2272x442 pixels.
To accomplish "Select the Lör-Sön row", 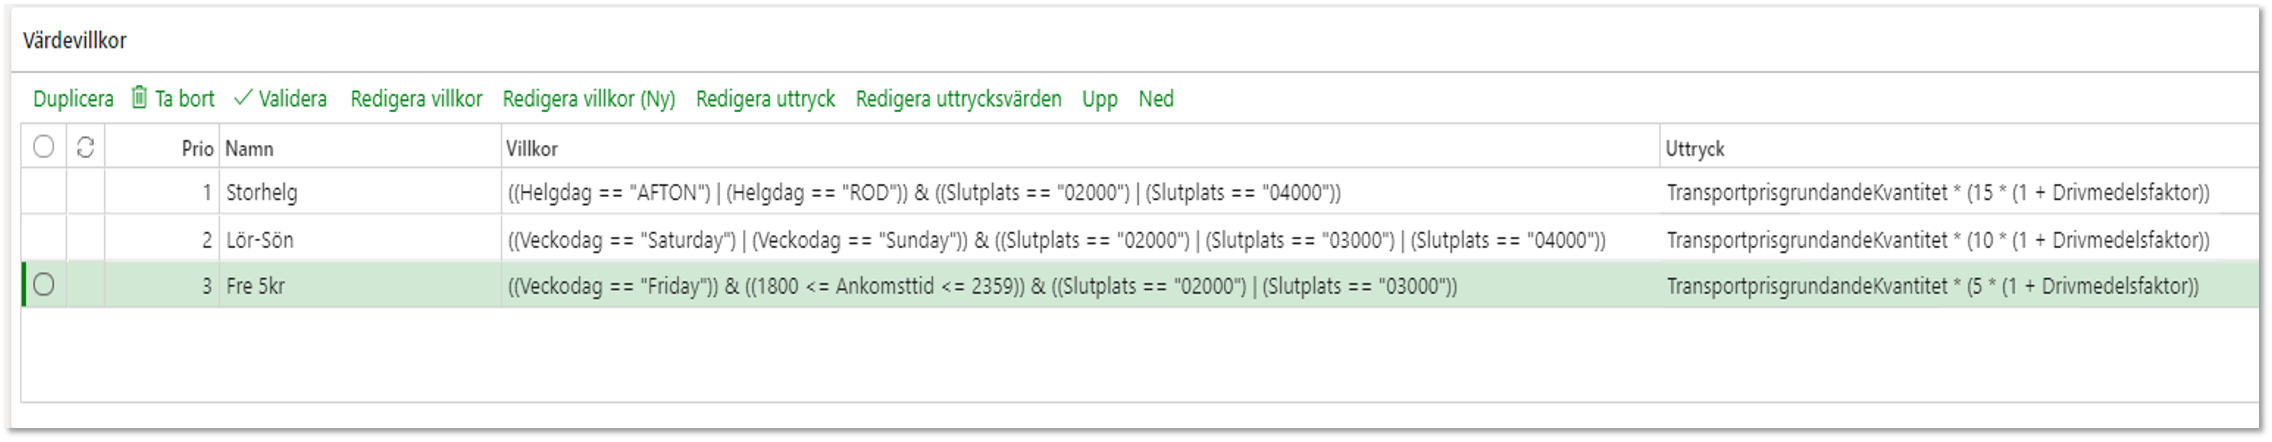I will [x=1140, y=239].
